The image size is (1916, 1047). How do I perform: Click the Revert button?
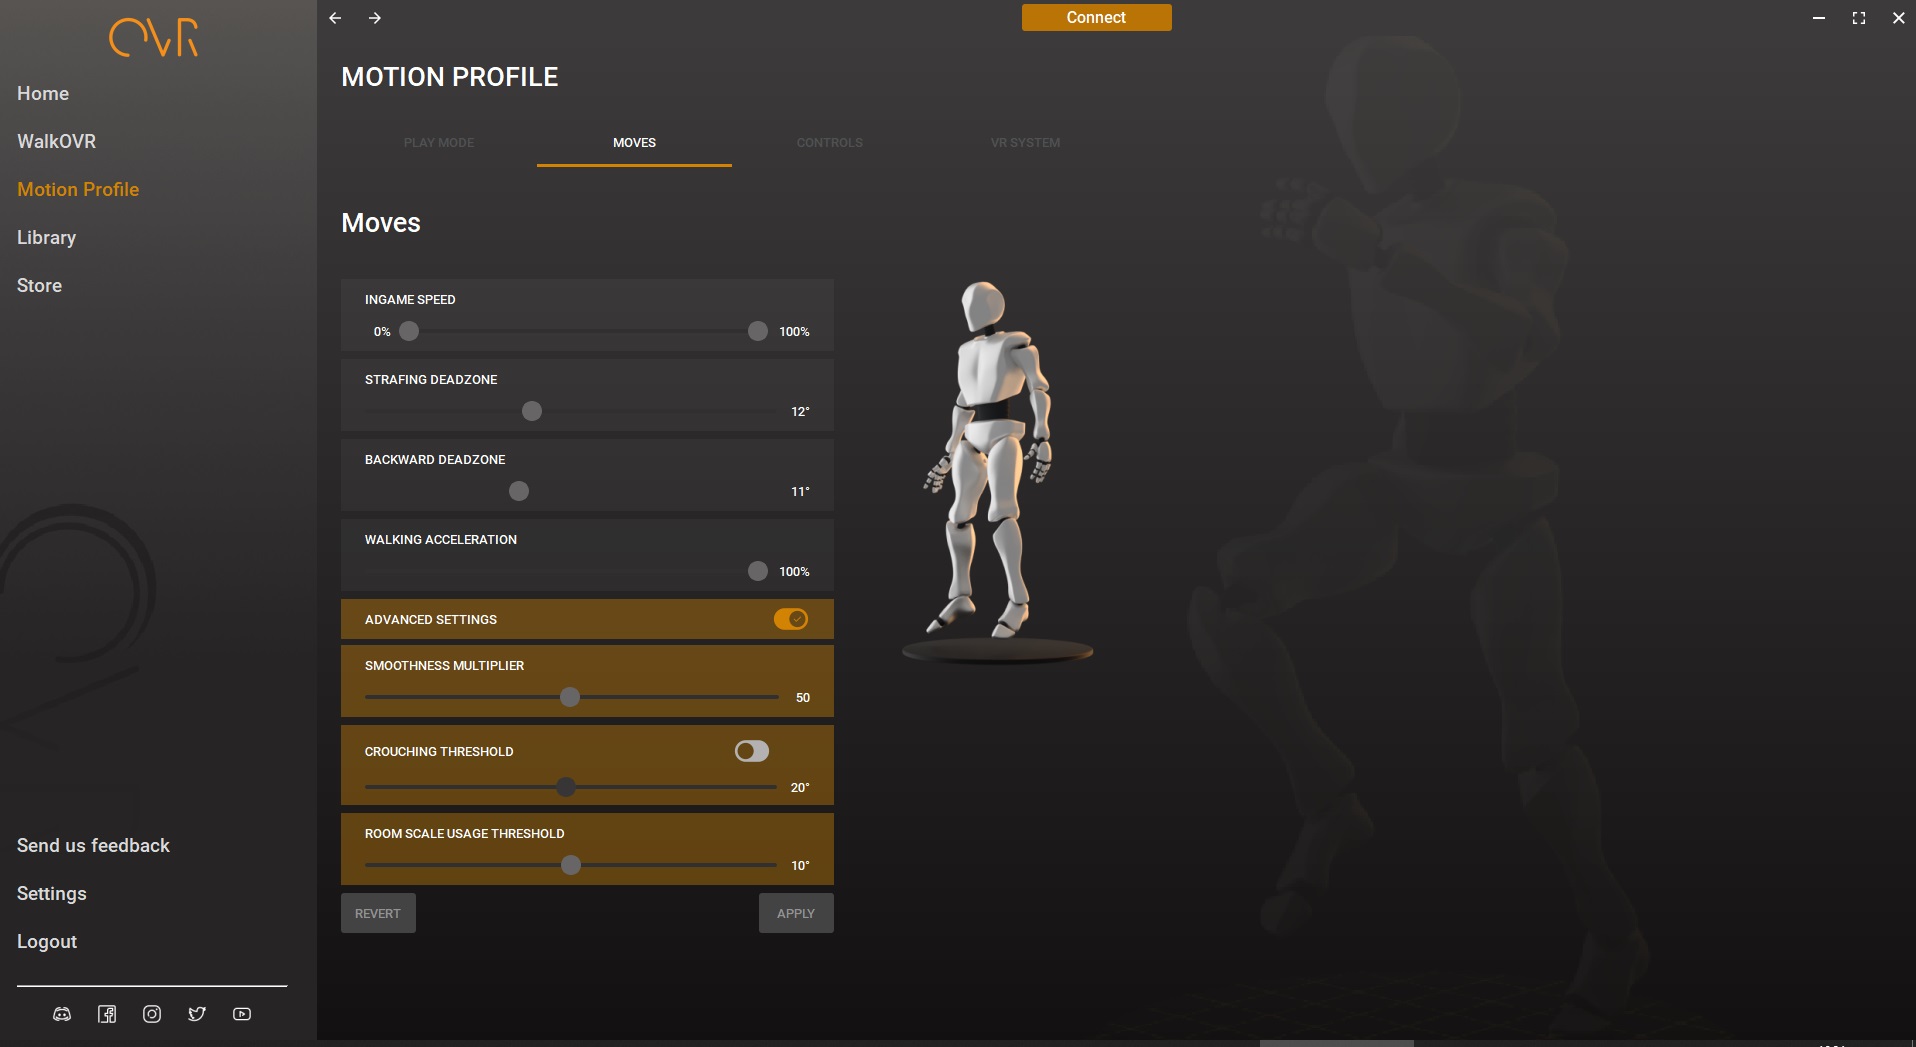(x=377, y=913)
